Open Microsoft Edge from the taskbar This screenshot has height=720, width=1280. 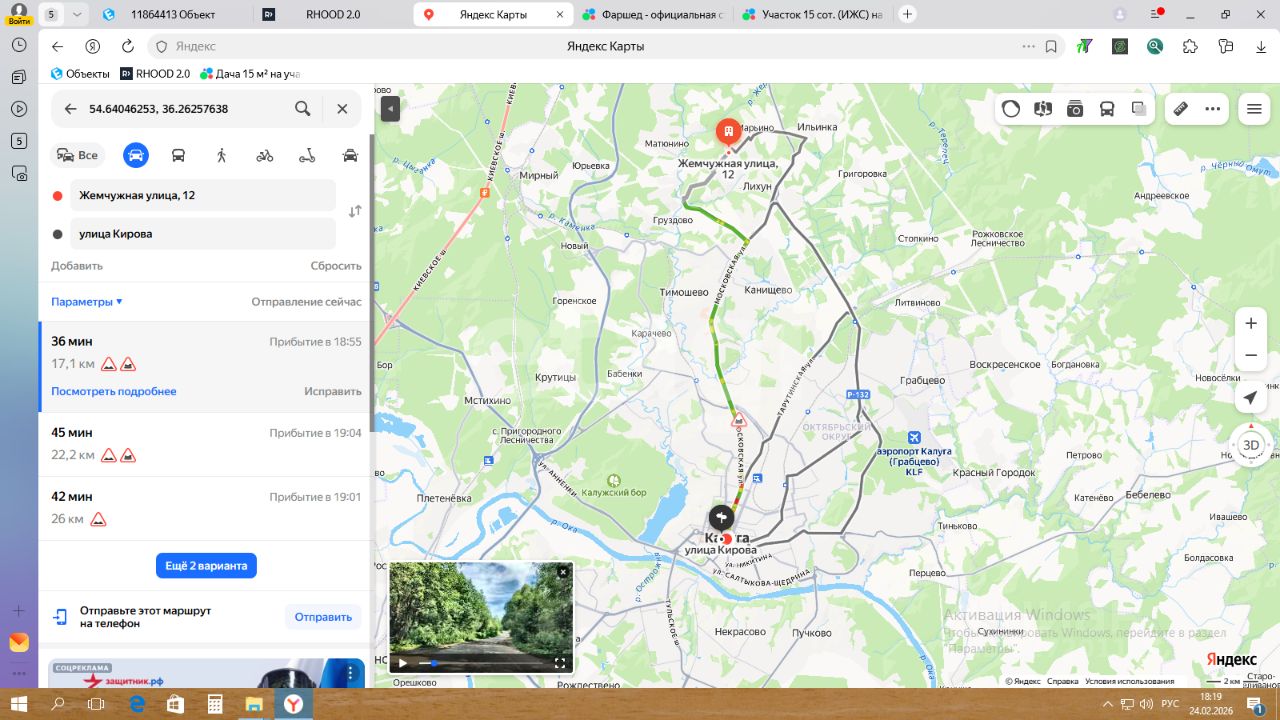(137, 705)
